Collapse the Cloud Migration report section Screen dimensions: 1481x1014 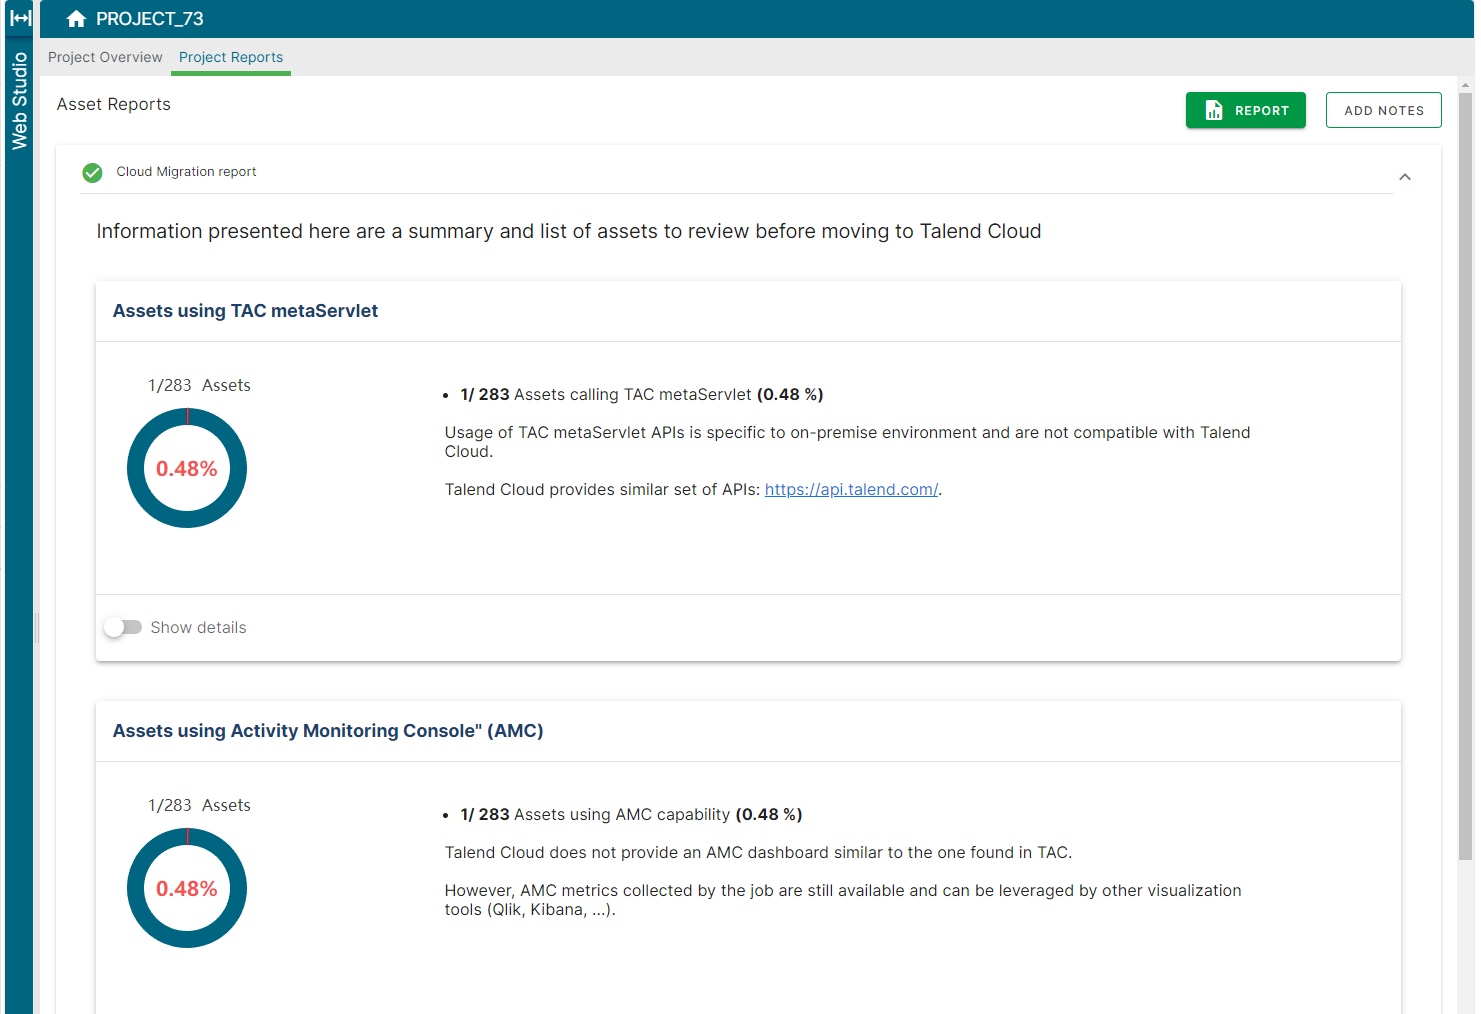coord(1405,176)
